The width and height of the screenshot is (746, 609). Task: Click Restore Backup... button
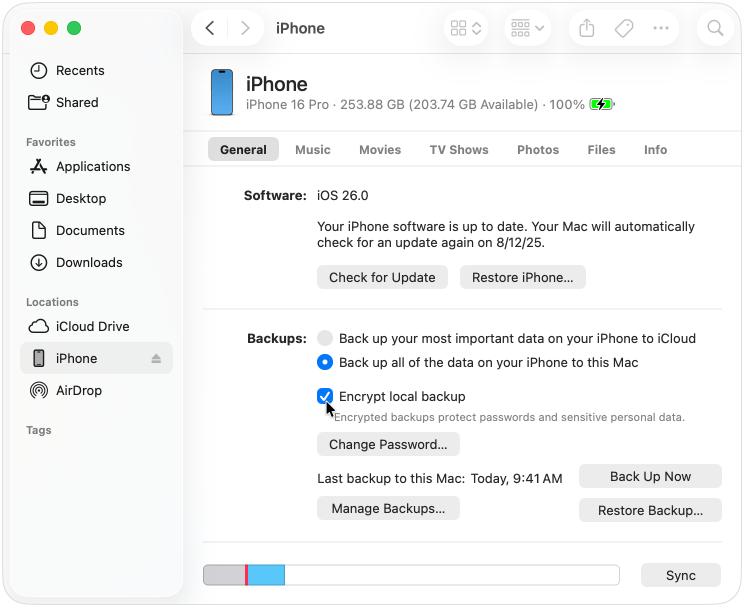650,510
